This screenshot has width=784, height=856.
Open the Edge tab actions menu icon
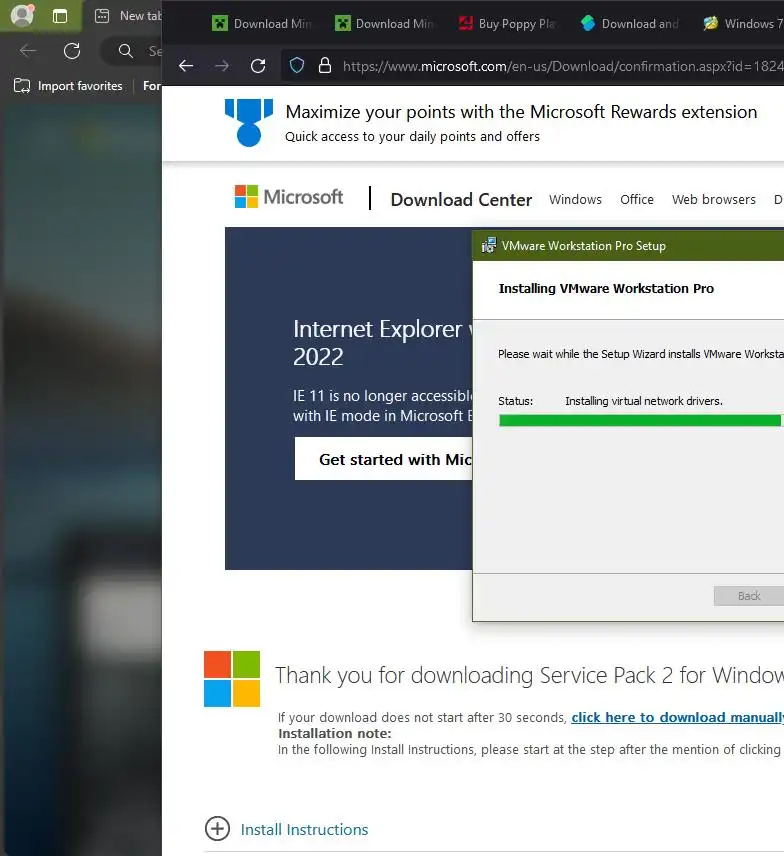(x=60, y=16)
